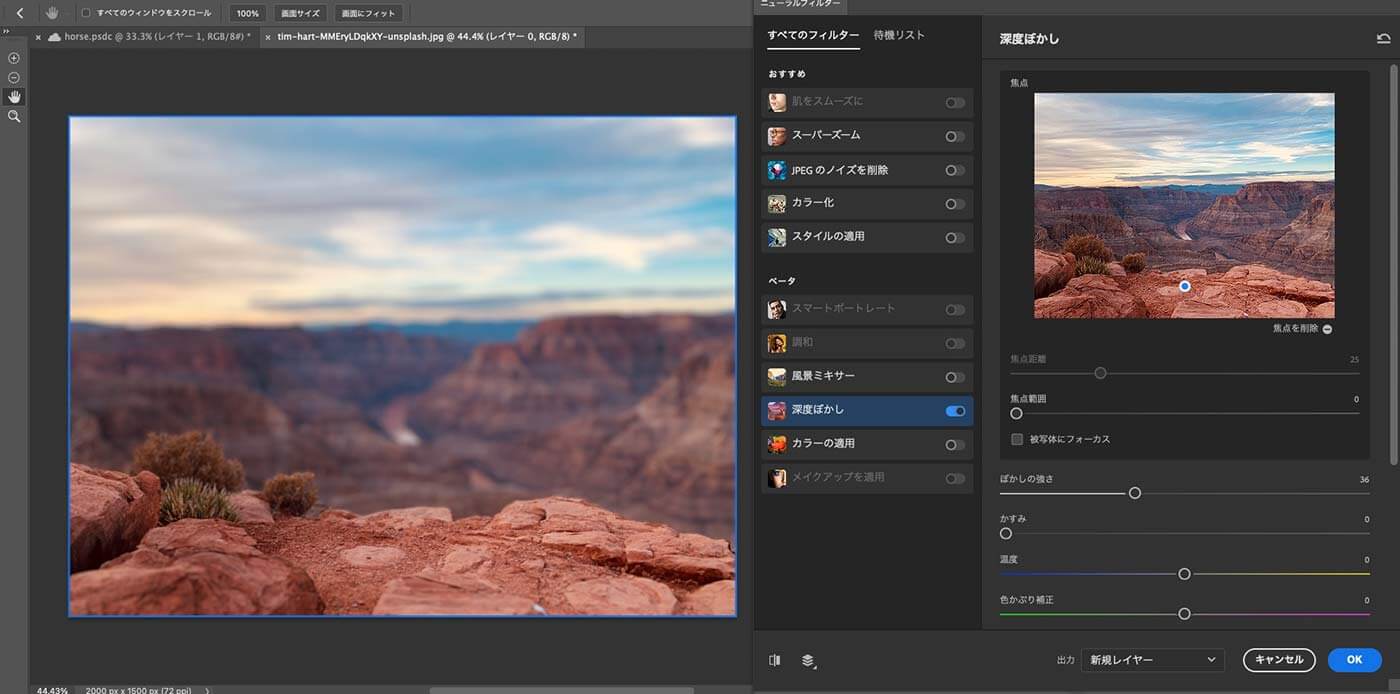Open the 出力 新規レイヤー dropdown
Viewport: 1400px width, 694px height.
[1153, 660]
